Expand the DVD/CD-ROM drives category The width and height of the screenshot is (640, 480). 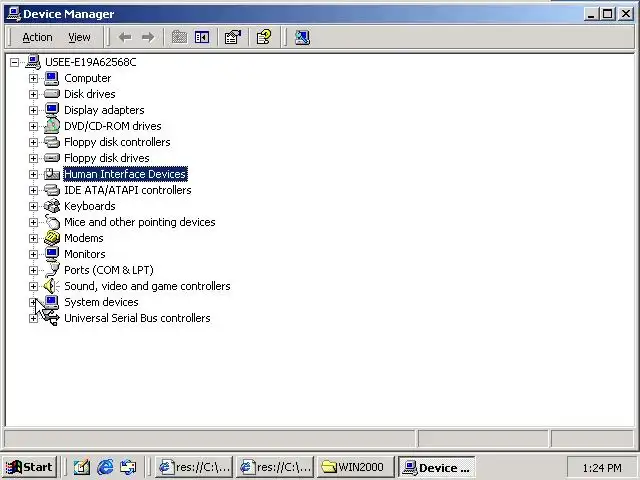coord(33,126)
